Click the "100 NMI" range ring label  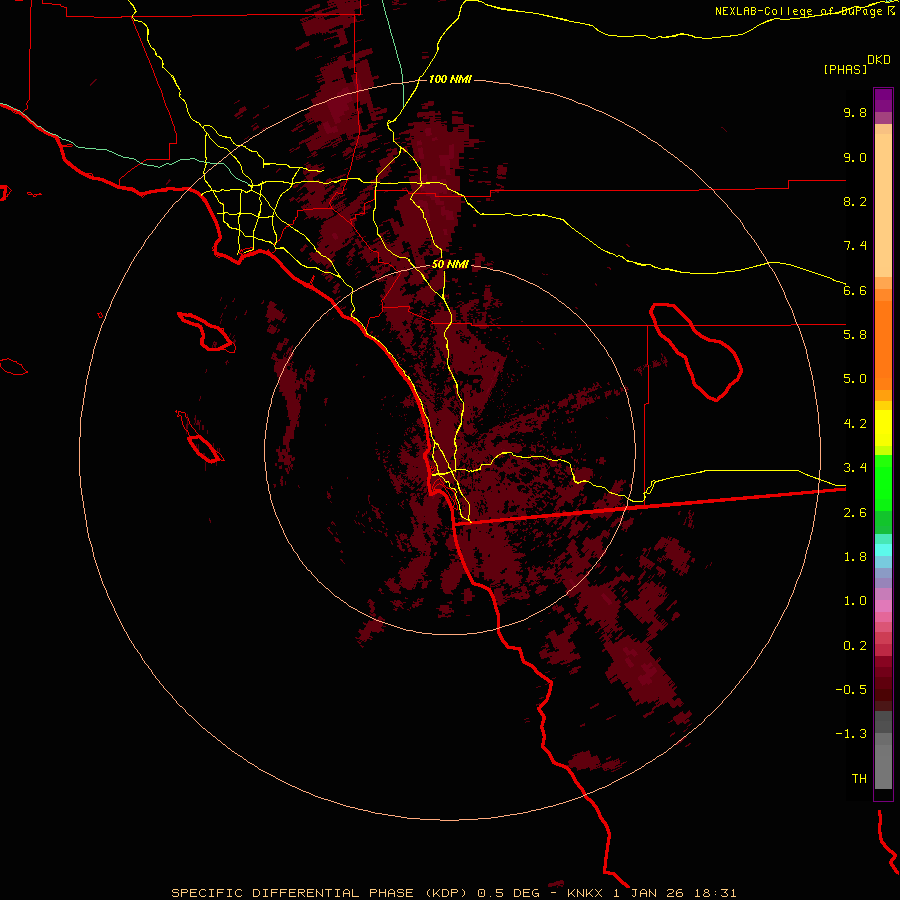pos(450,79)
